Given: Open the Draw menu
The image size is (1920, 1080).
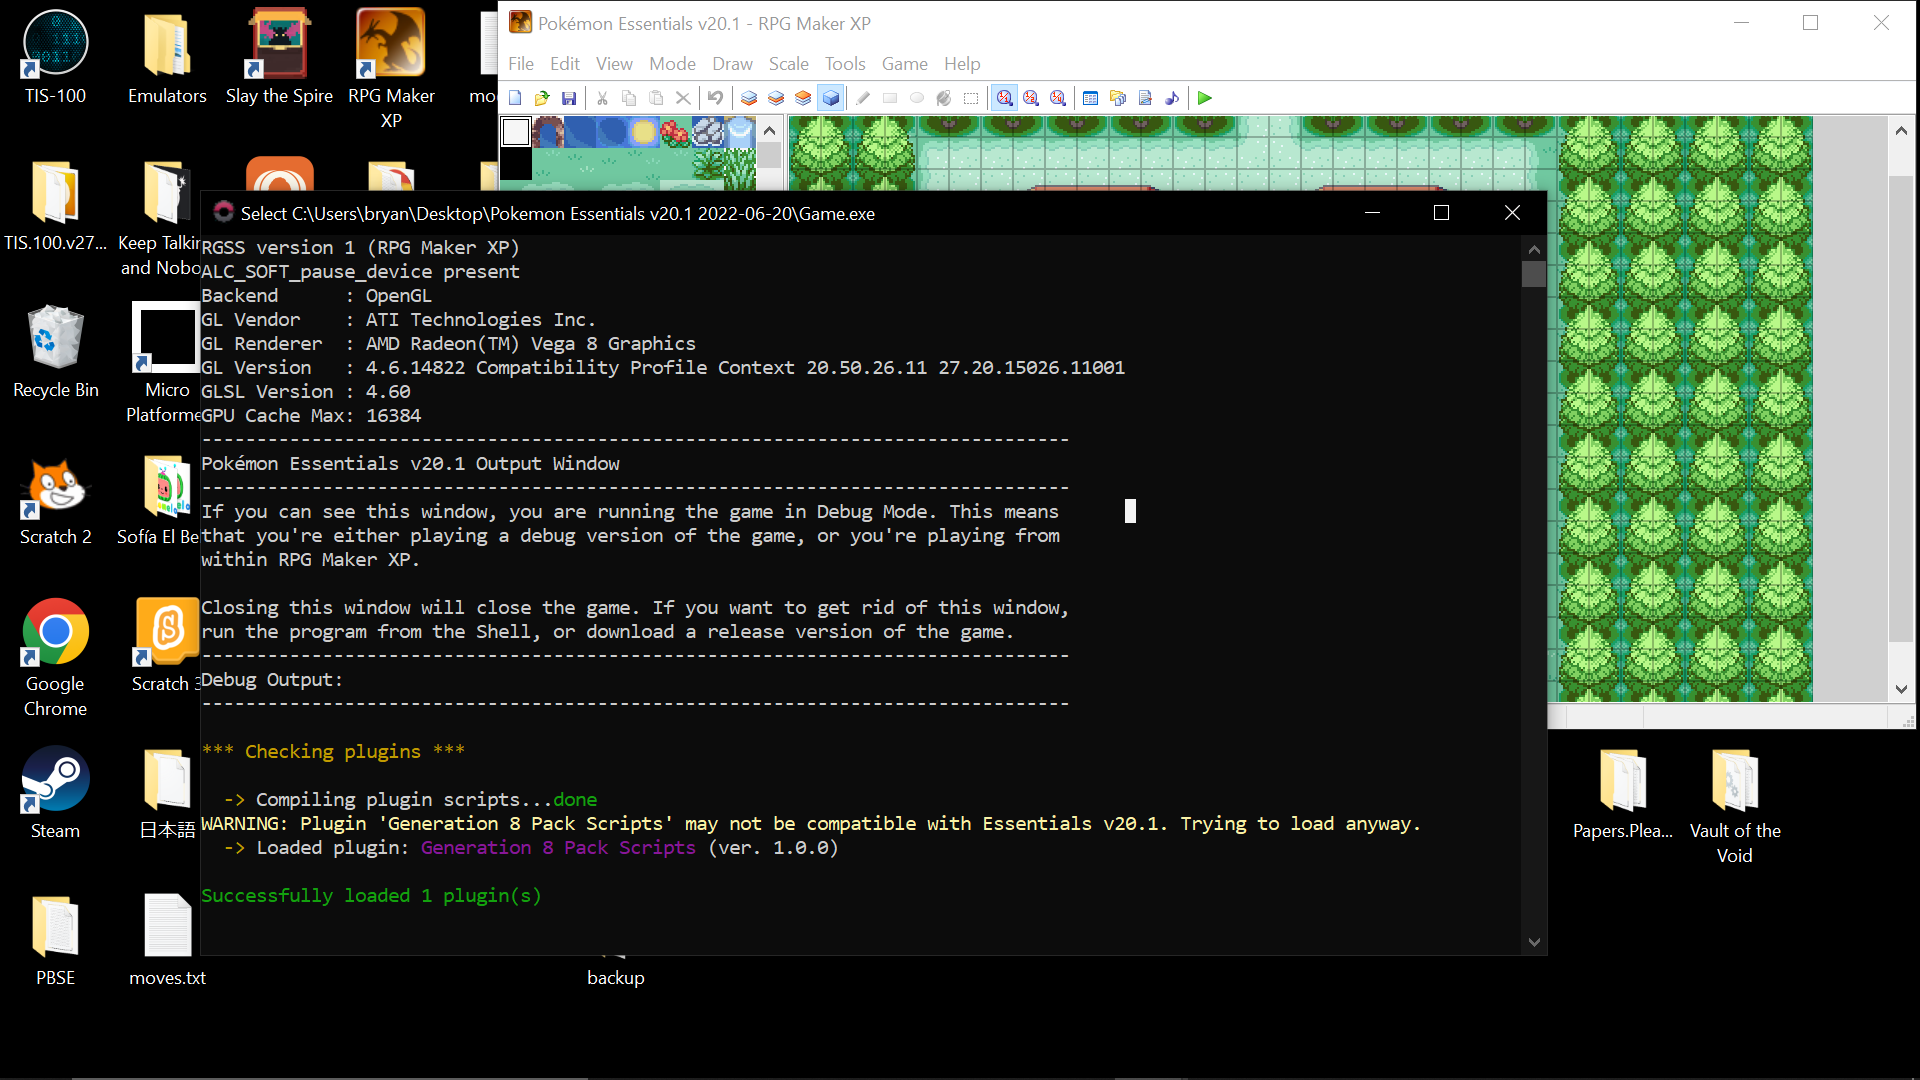Looking at the screenshot, I should pyautogui.click(x=732, y=64).
